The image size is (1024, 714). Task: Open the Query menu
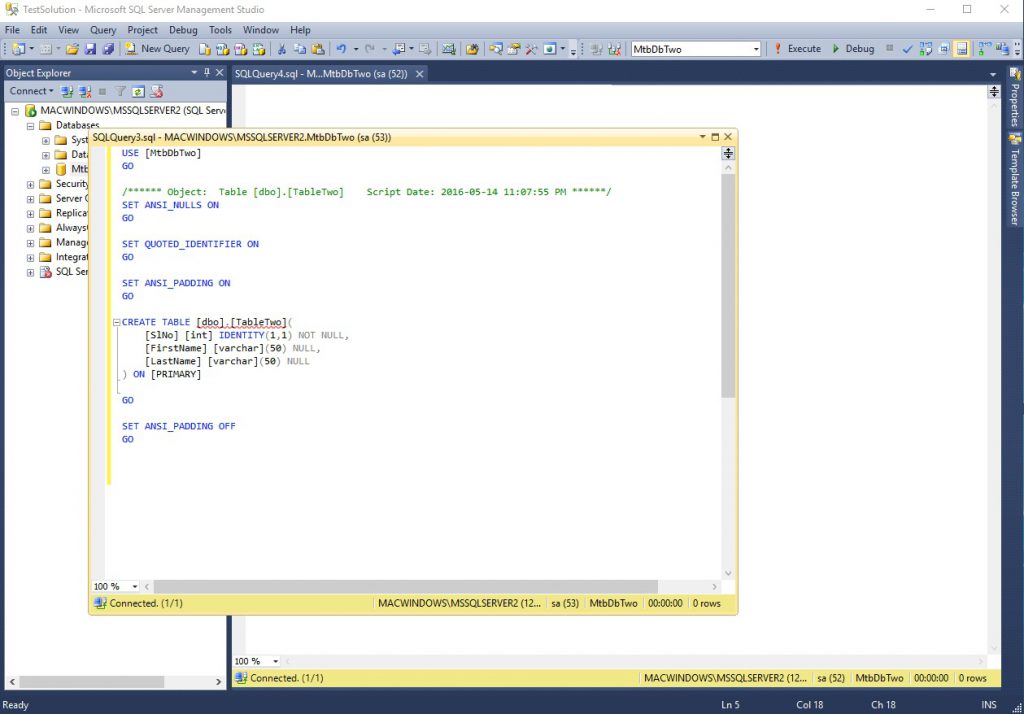click(103, 30)
